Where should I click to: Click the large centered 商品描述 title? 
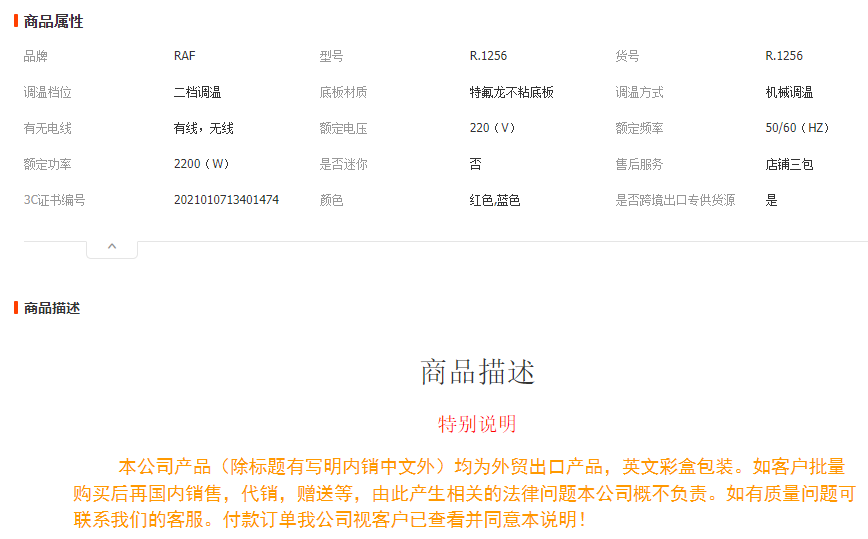click(x=477, y=372)
